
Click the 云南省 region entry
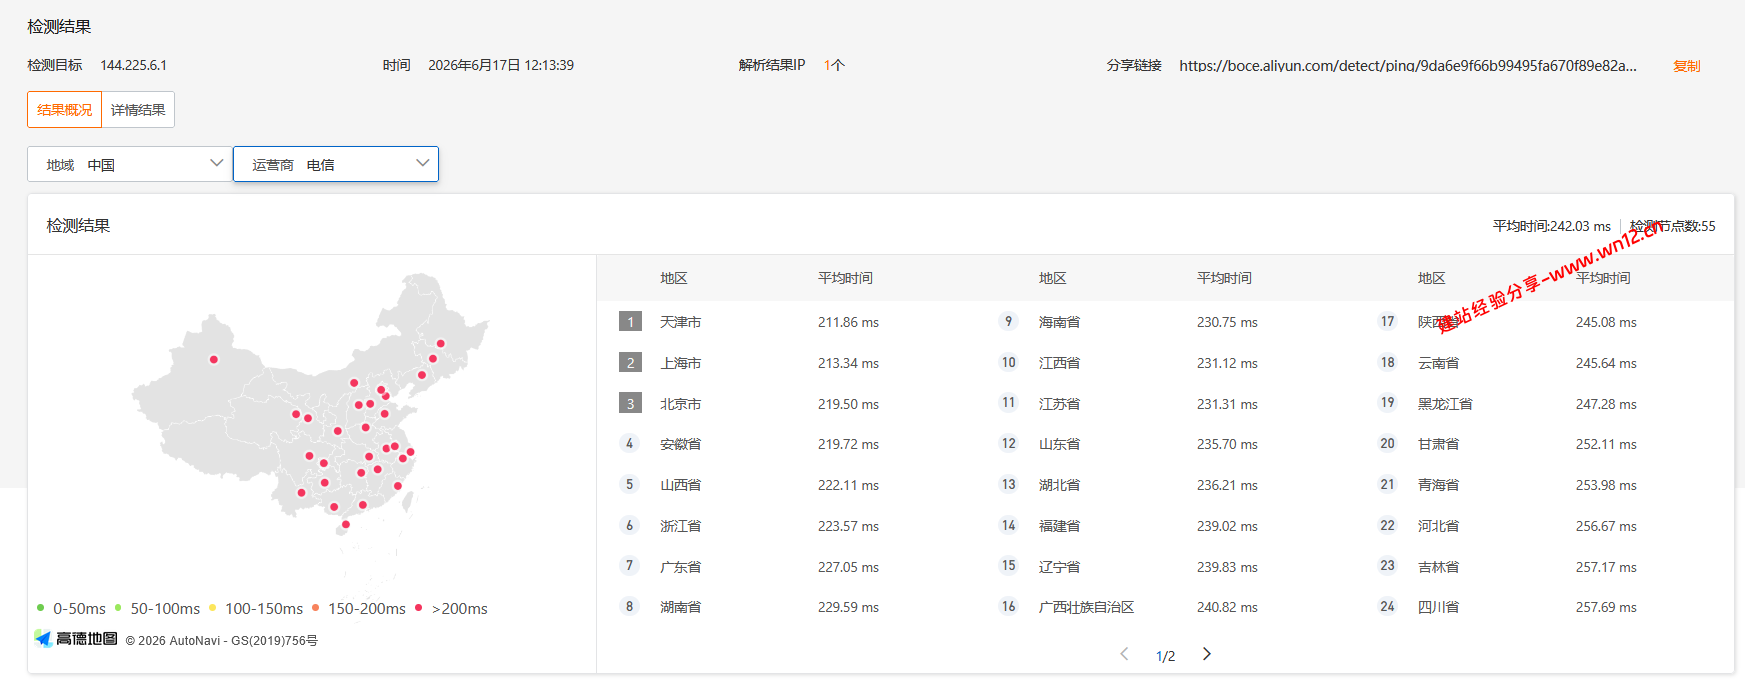click(x=1438, y=363)
